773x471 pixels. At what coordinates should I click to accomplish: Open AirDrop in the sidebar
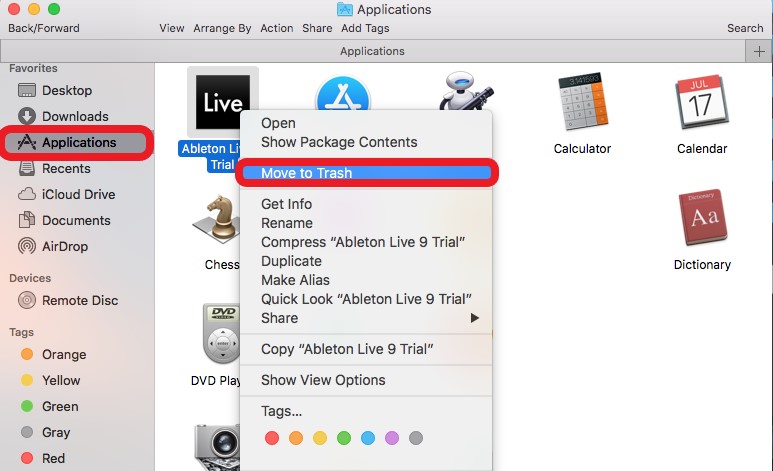click(x=52, y=246)
